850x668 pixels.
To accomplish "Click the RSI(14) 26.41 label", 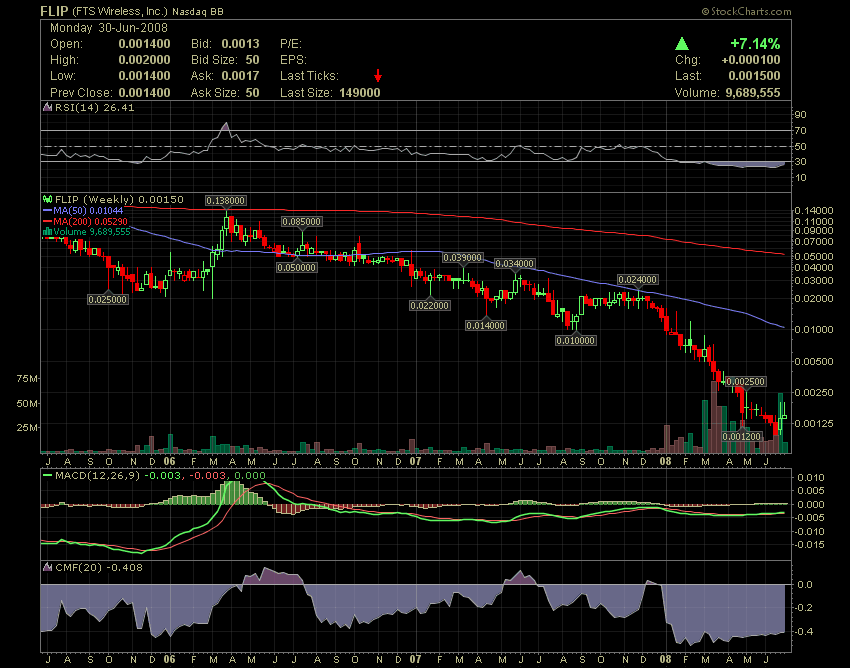I will point(94,107).
